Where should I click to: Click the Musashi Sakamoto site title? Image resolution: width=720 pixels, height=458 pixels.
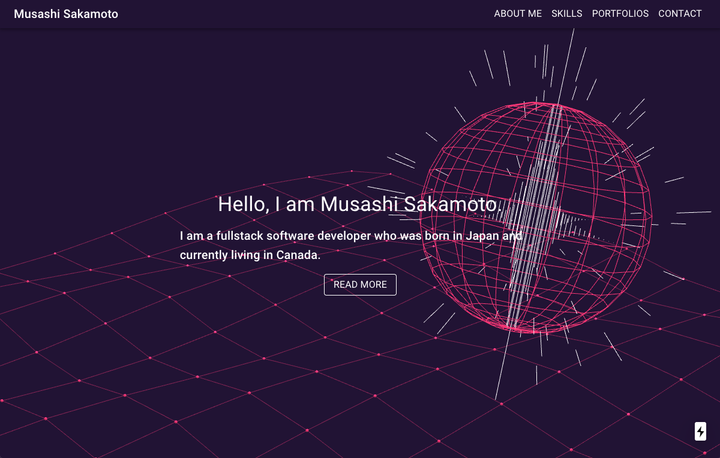pos(66,14)
